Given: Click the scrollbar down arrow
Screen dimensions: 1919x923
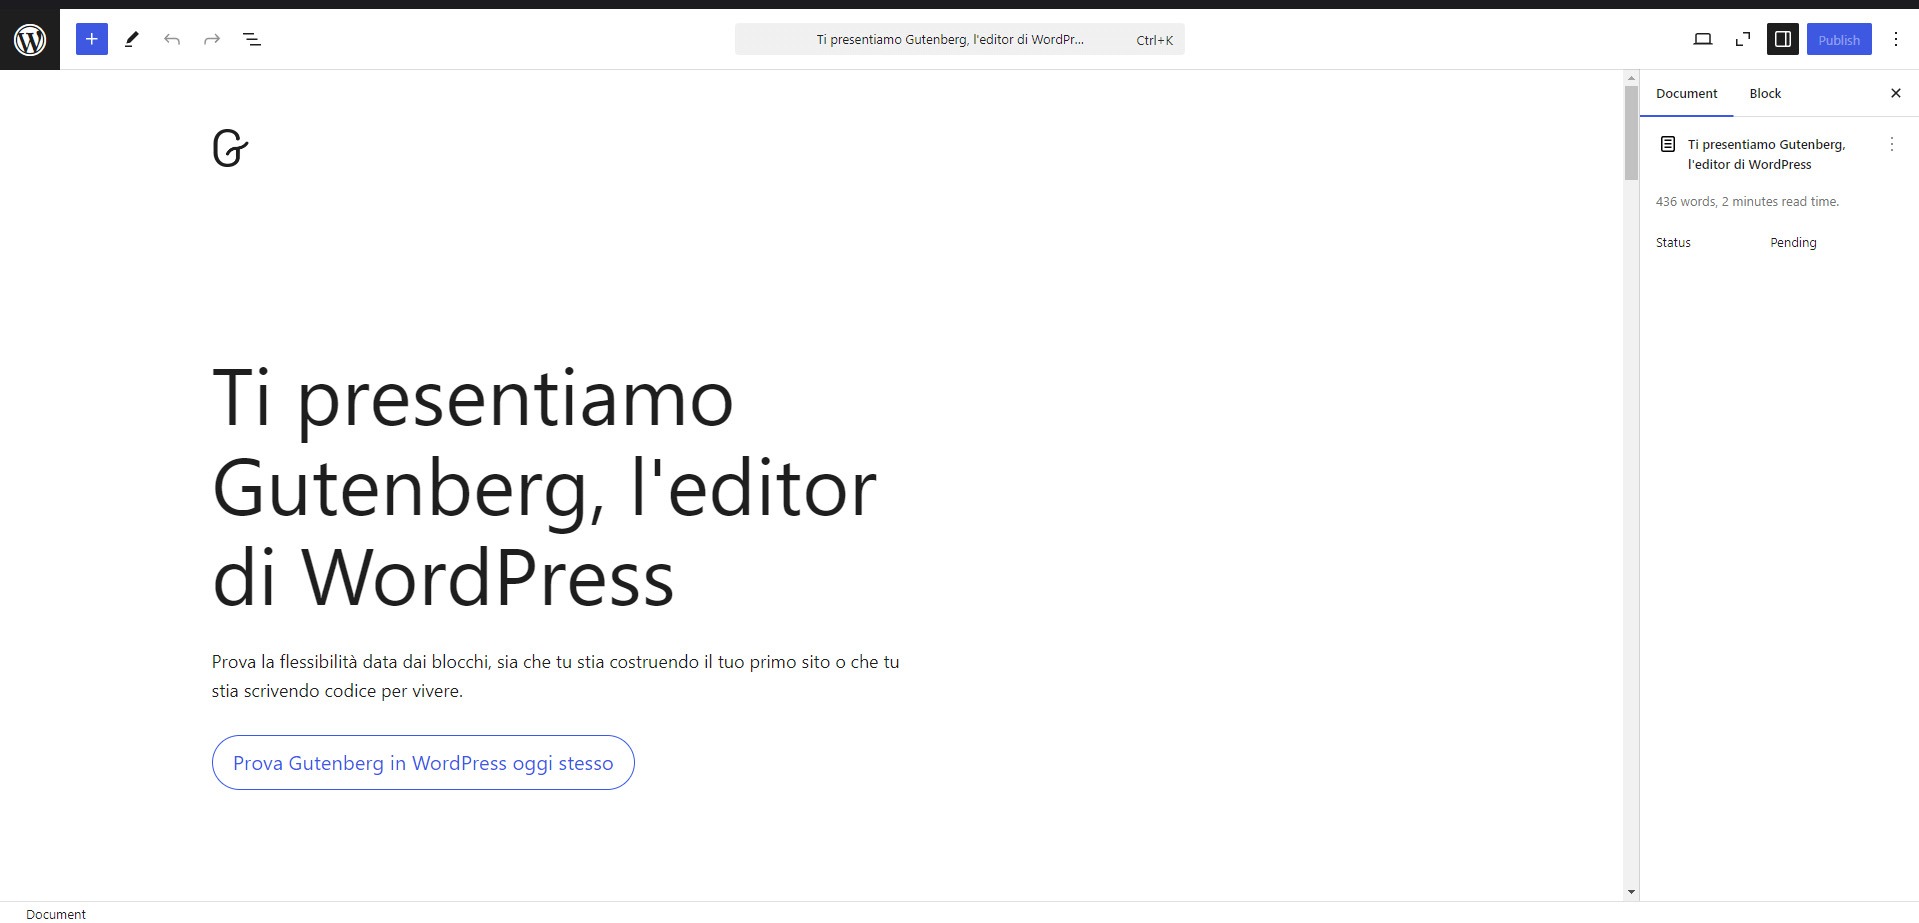Looking at the screenshot, I should tap(1629, 890).
